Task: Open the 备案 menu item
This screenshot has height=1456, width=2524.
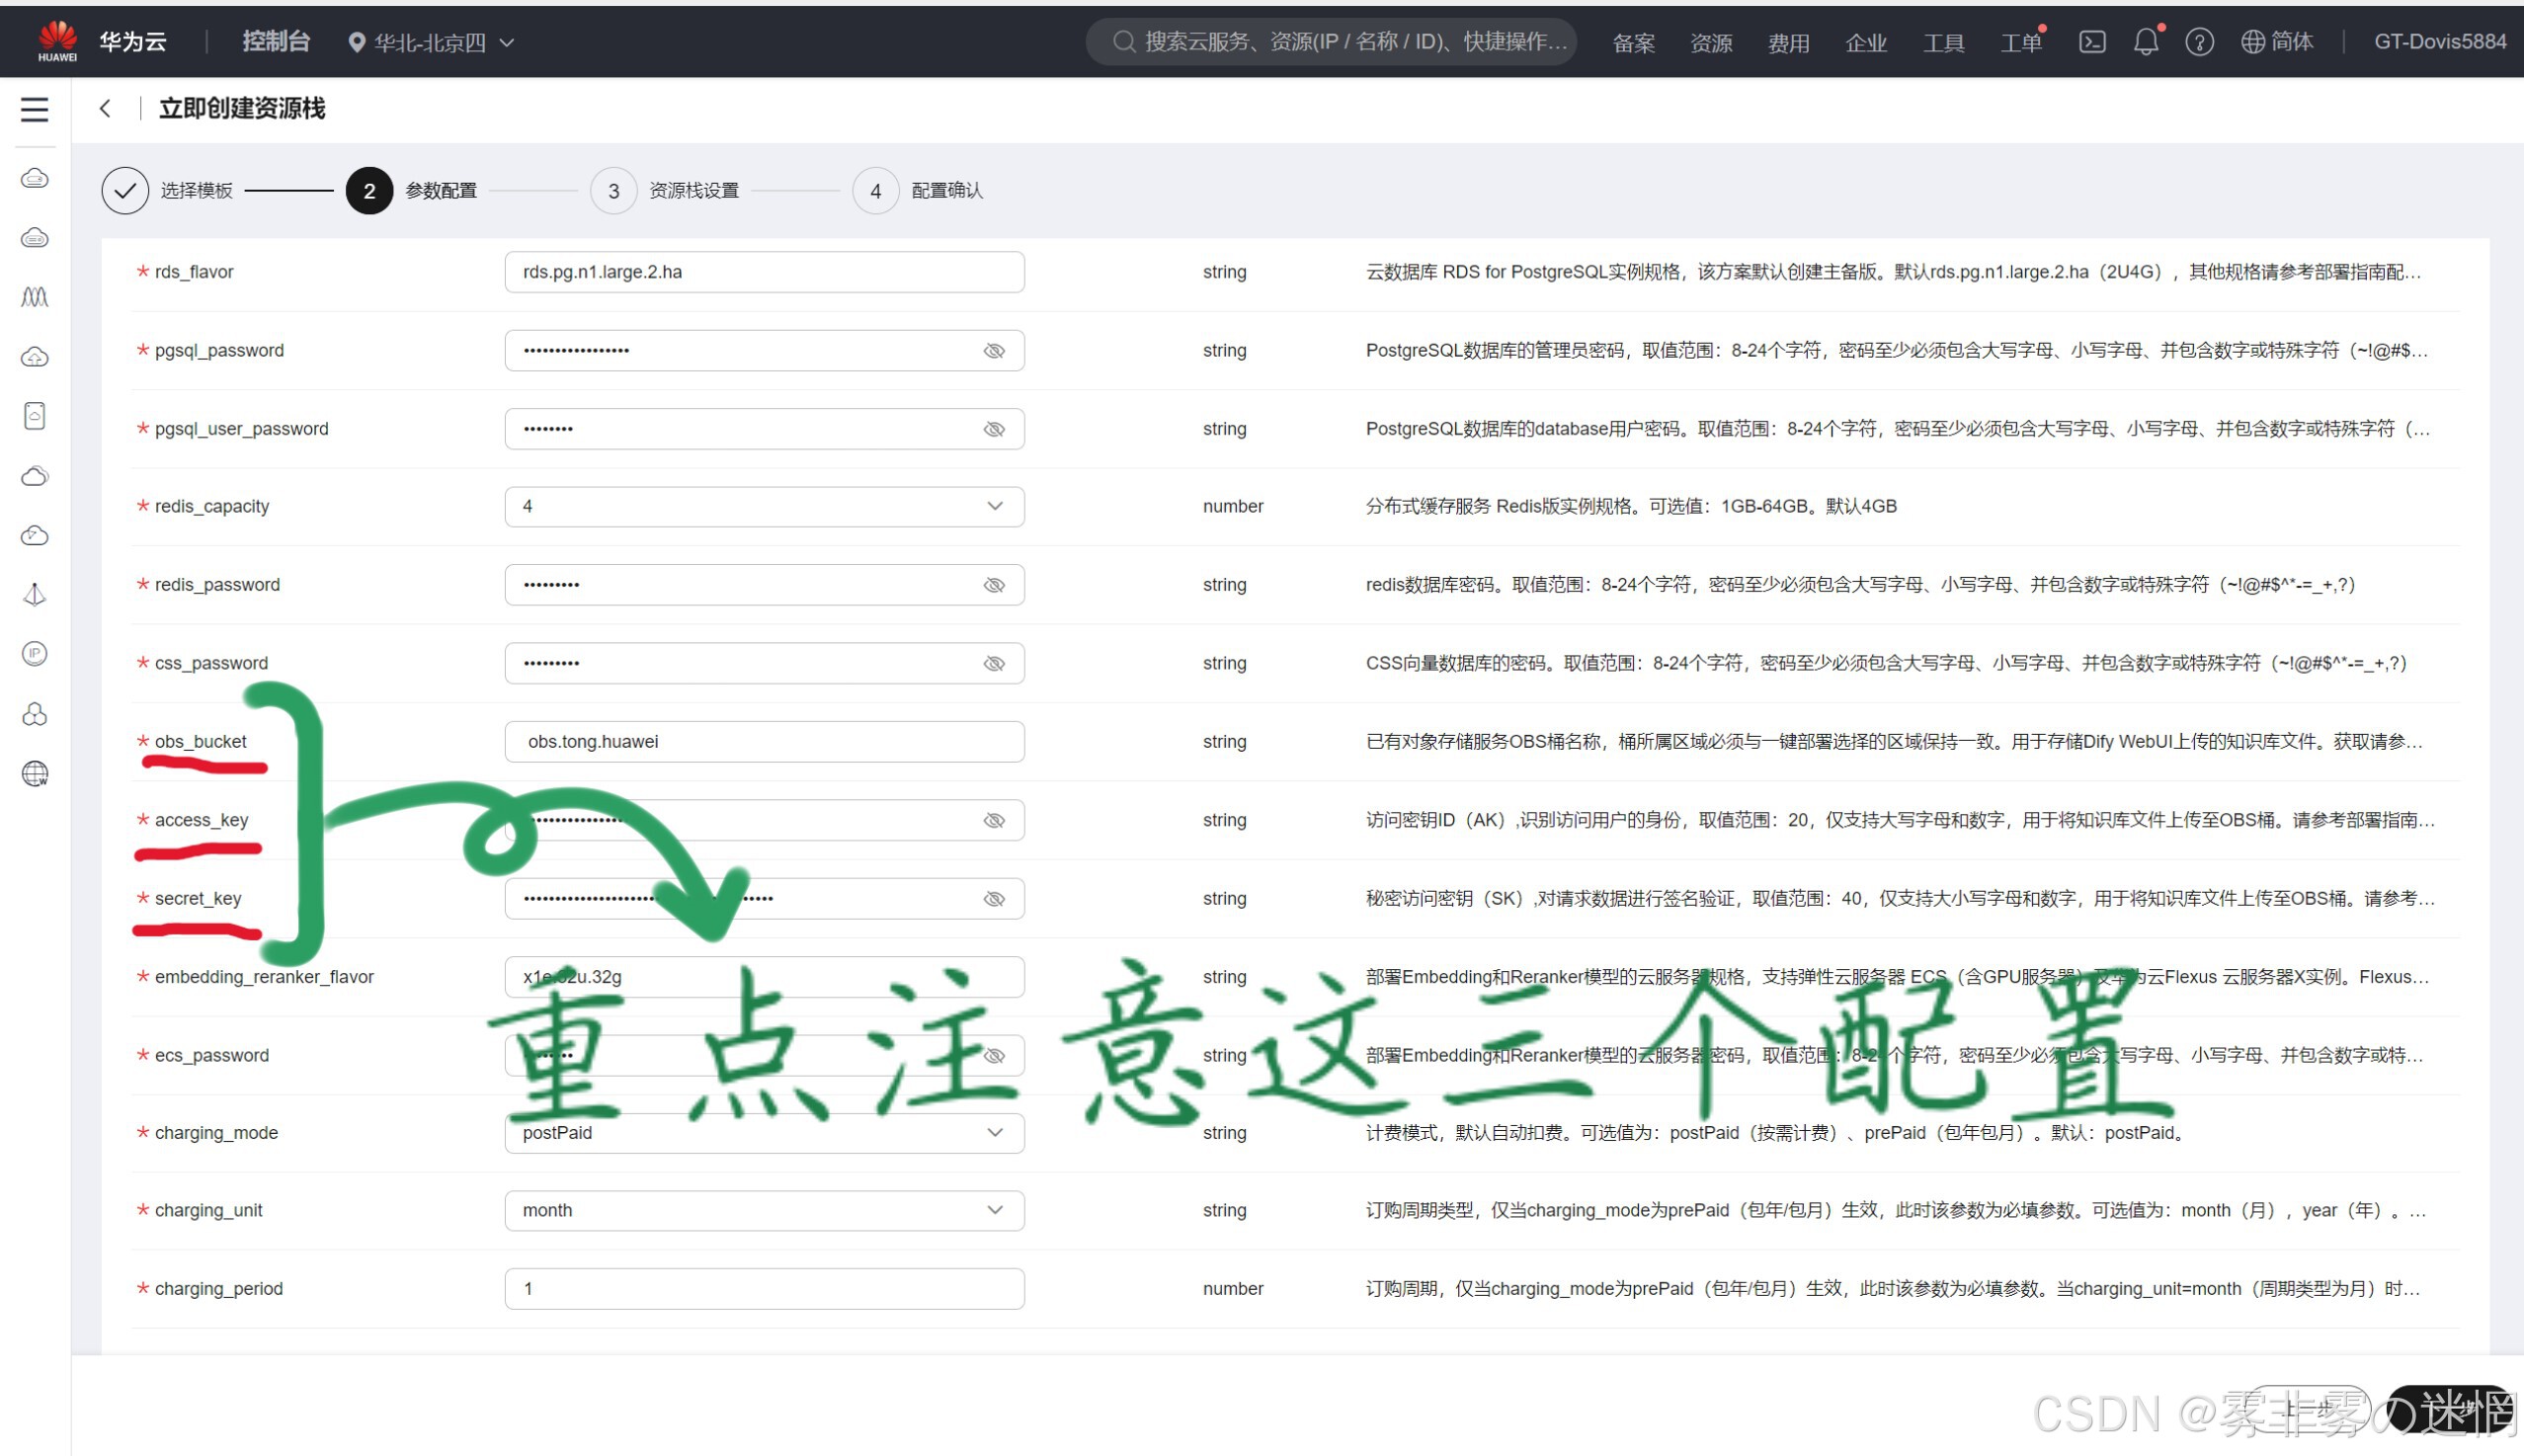Action: click(x=1633, y=43)
